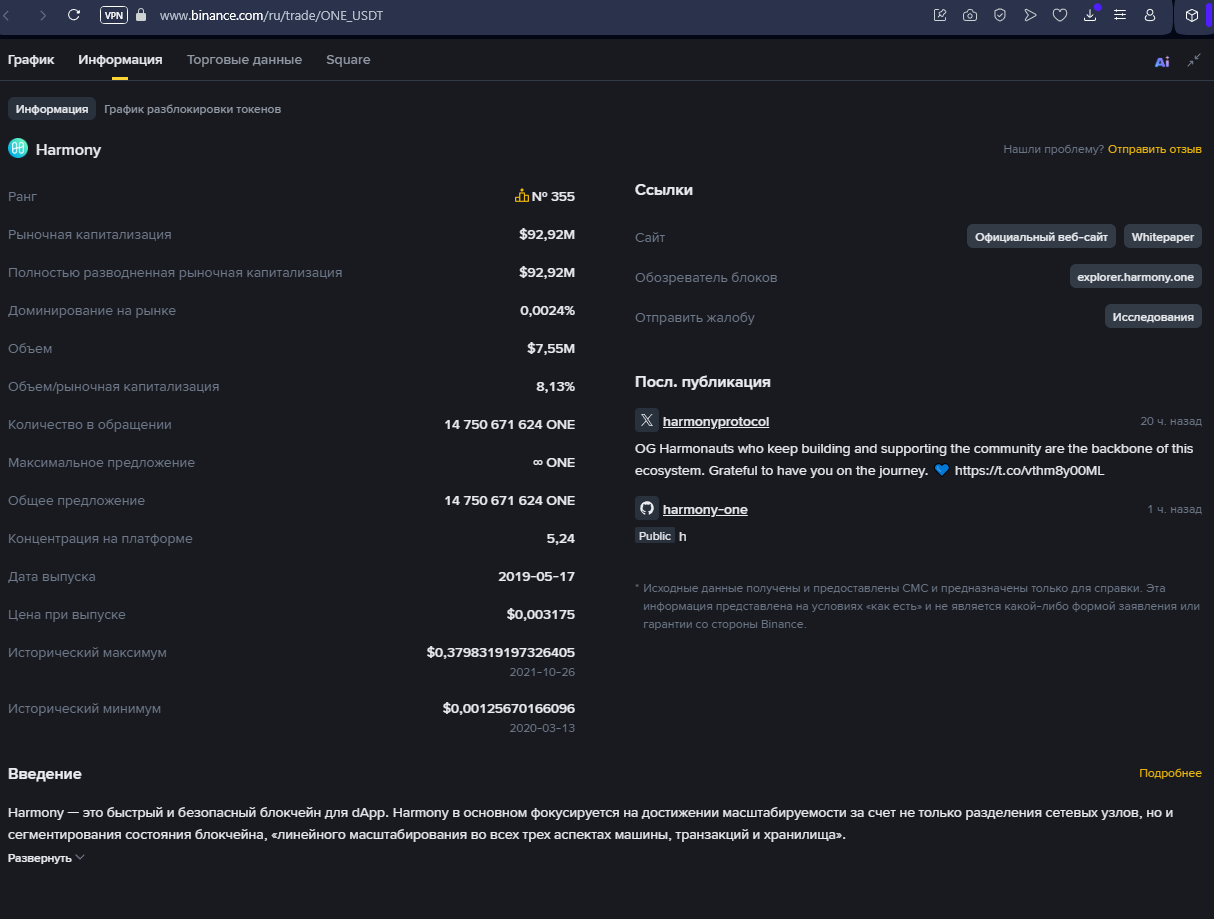
Task: Click the GitHub icon next to harmony-one
Action: coord(647,509)
